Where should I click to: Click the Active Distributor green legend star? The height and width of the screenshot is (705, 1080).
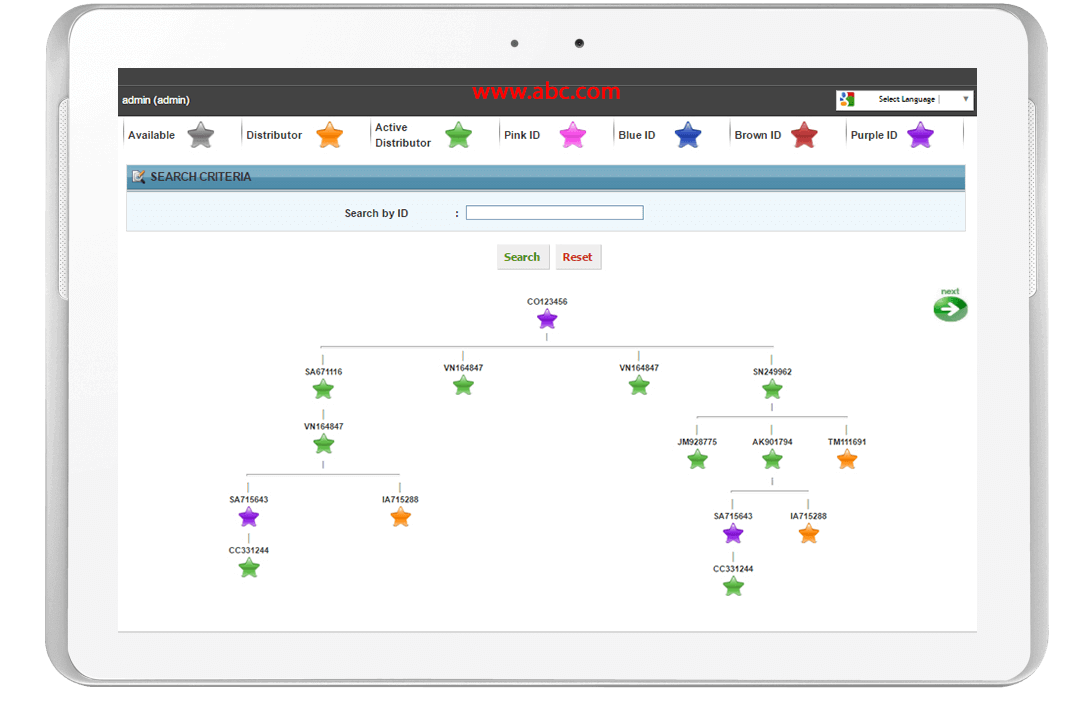(x=458, y=135)
